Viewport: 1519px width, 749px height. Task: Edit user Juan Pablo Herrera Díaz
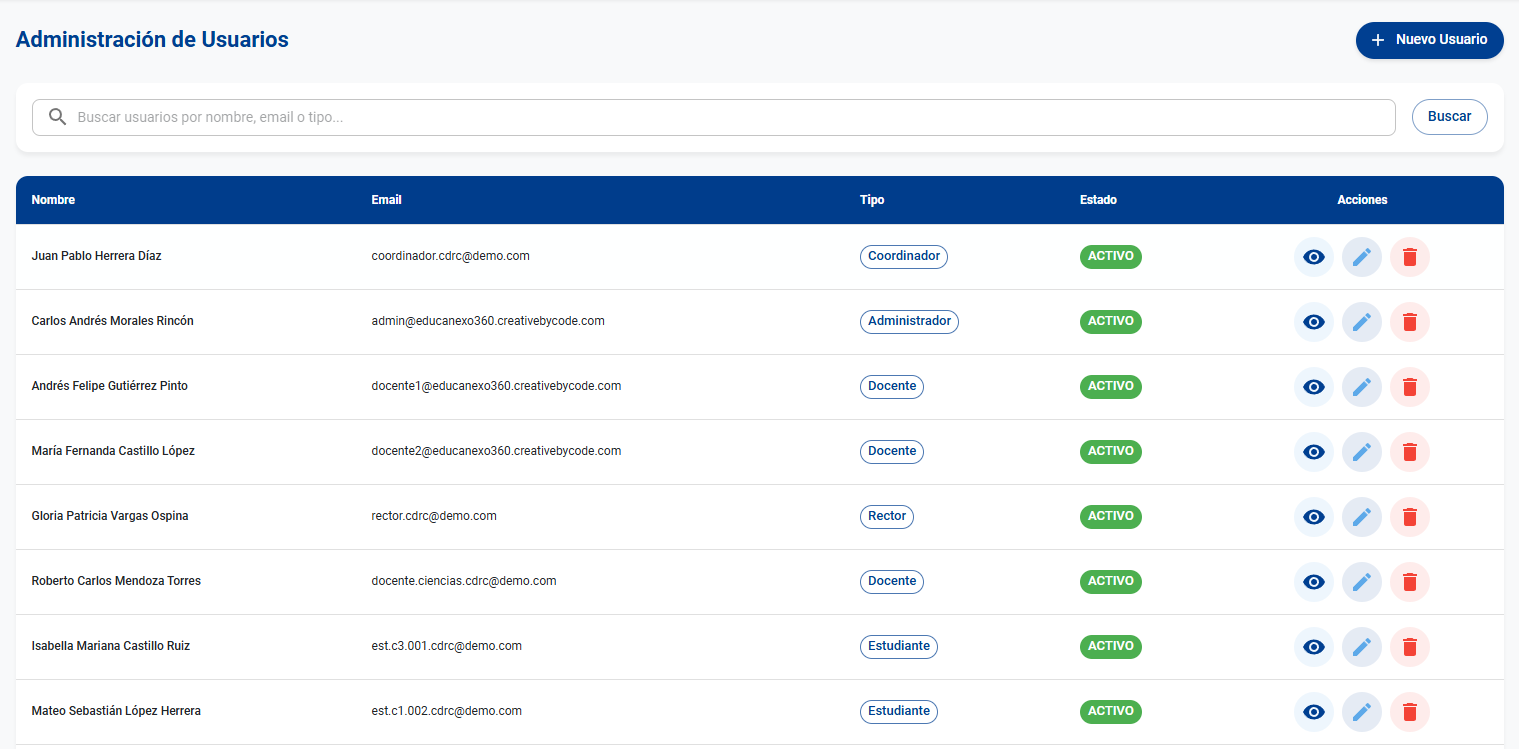(1362, 257)
